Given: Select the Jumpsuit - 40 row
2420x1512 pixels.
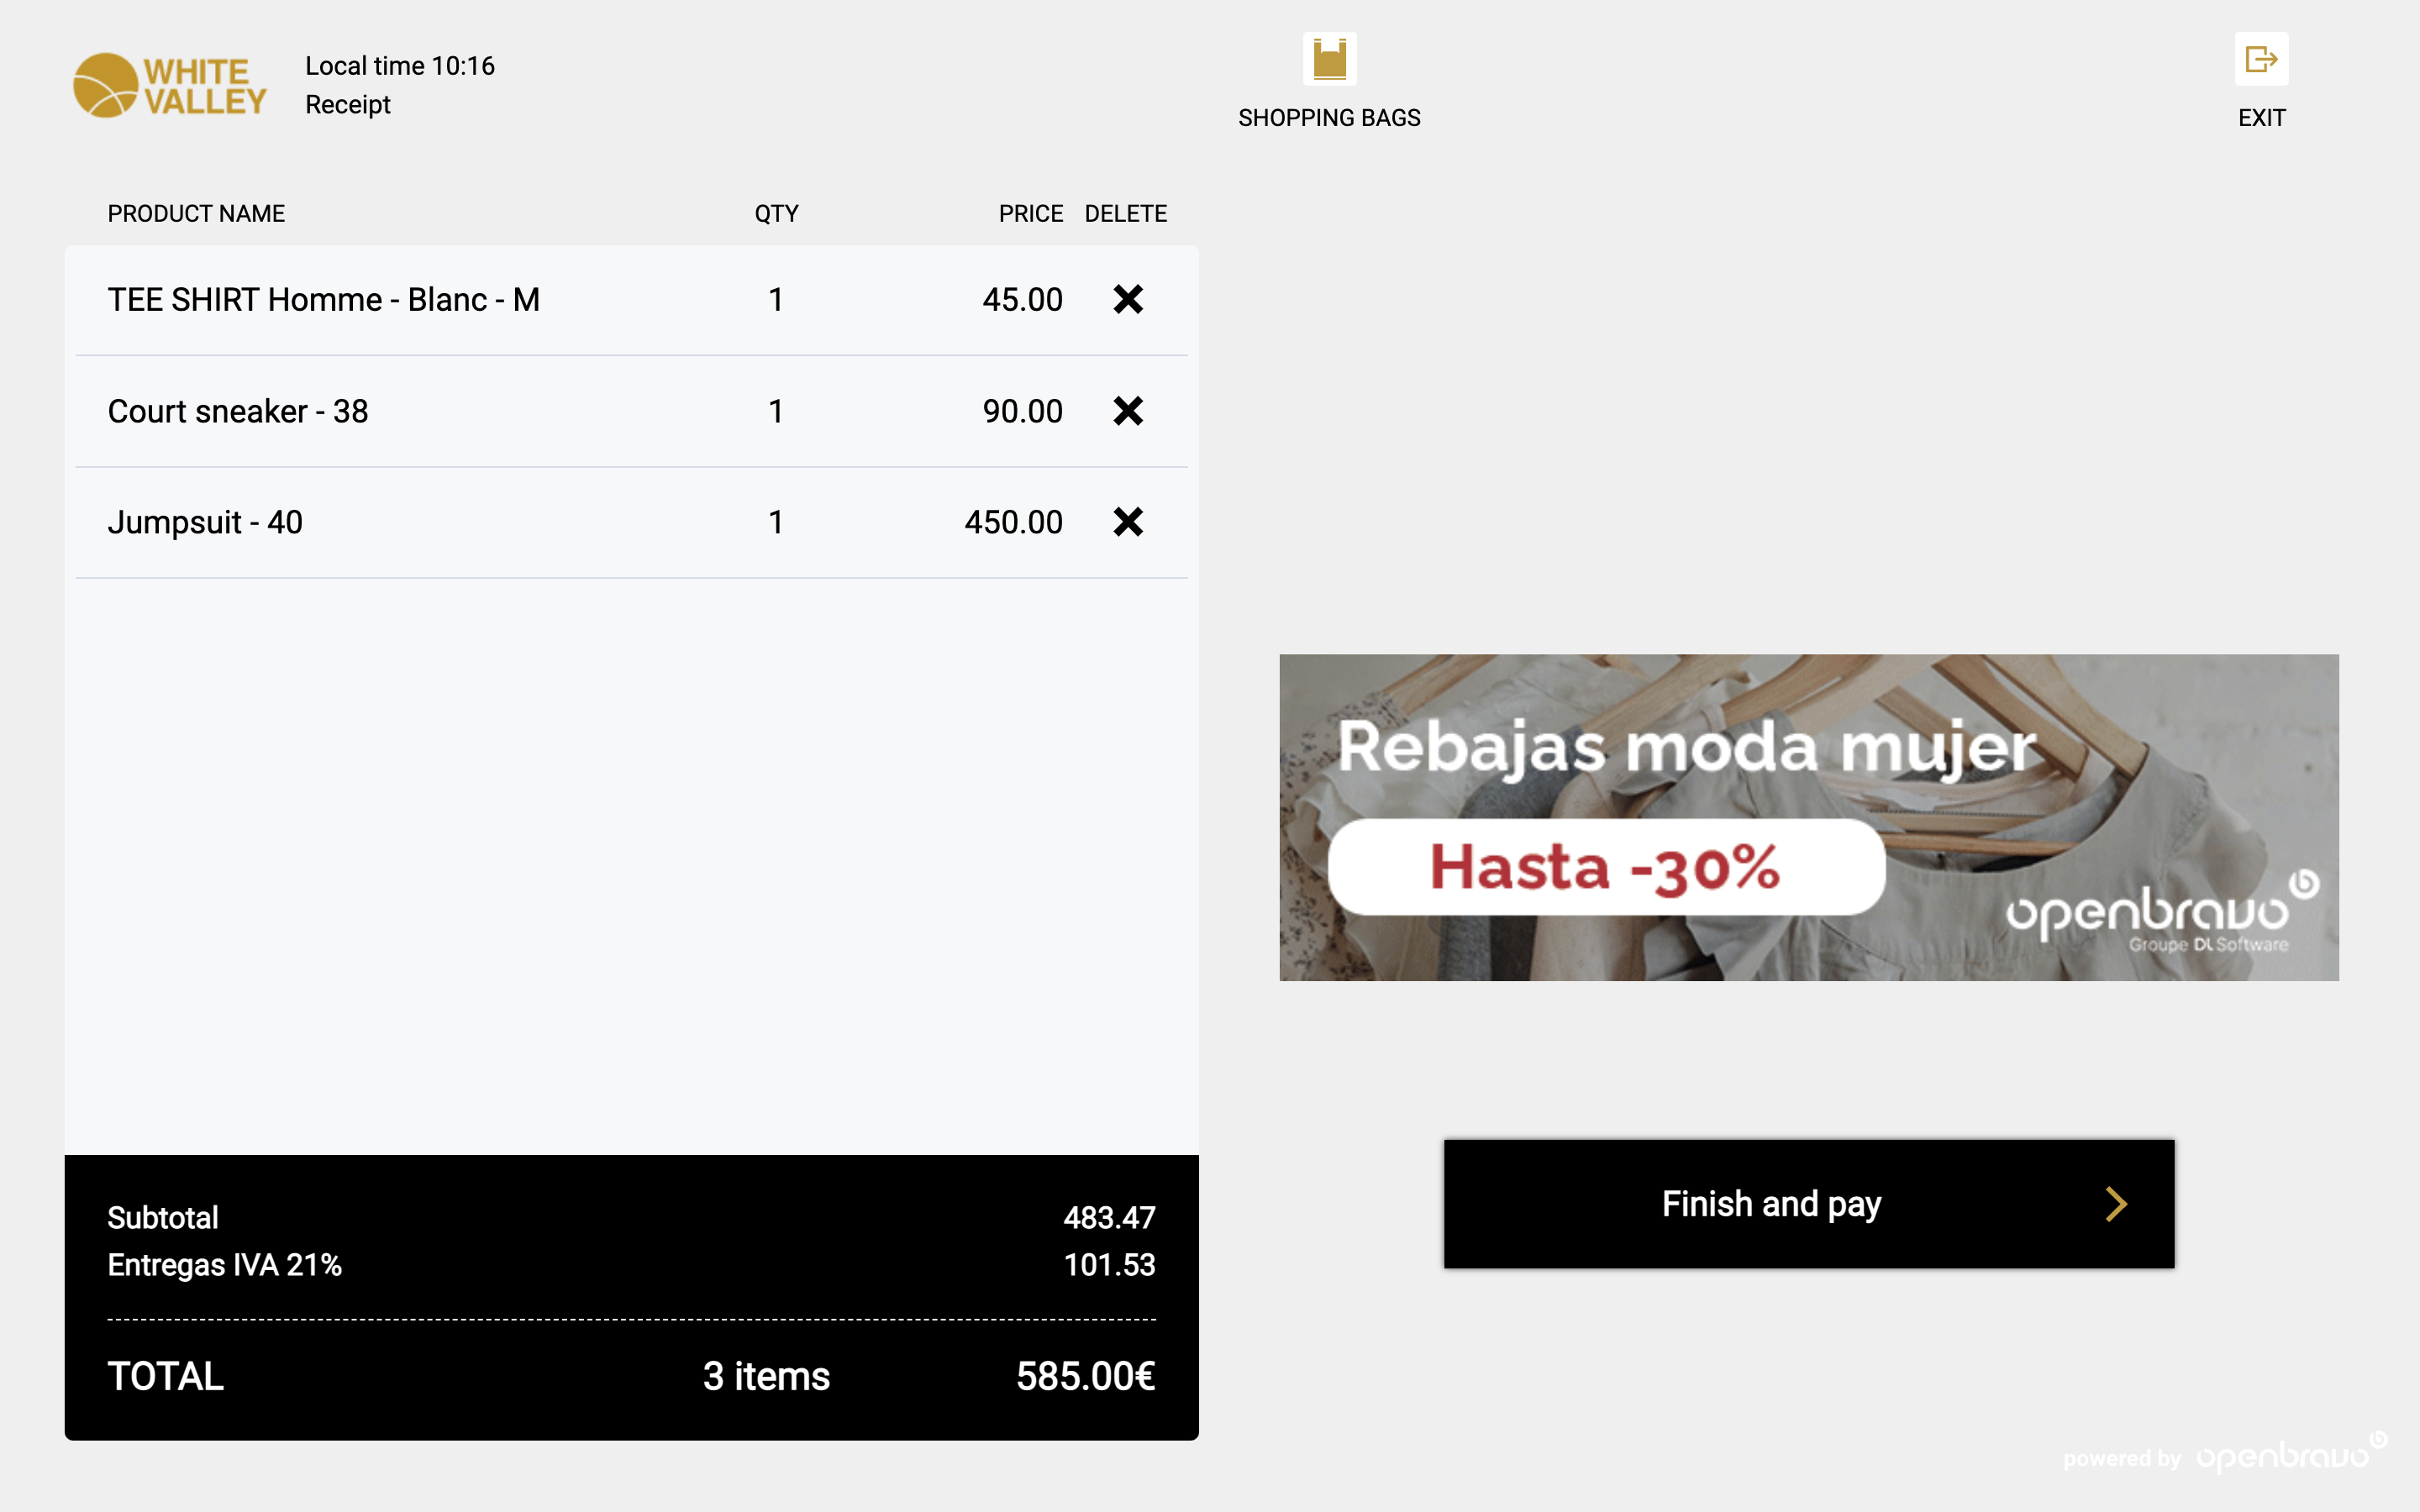Looking at the screenshot, I should point(205,523).
